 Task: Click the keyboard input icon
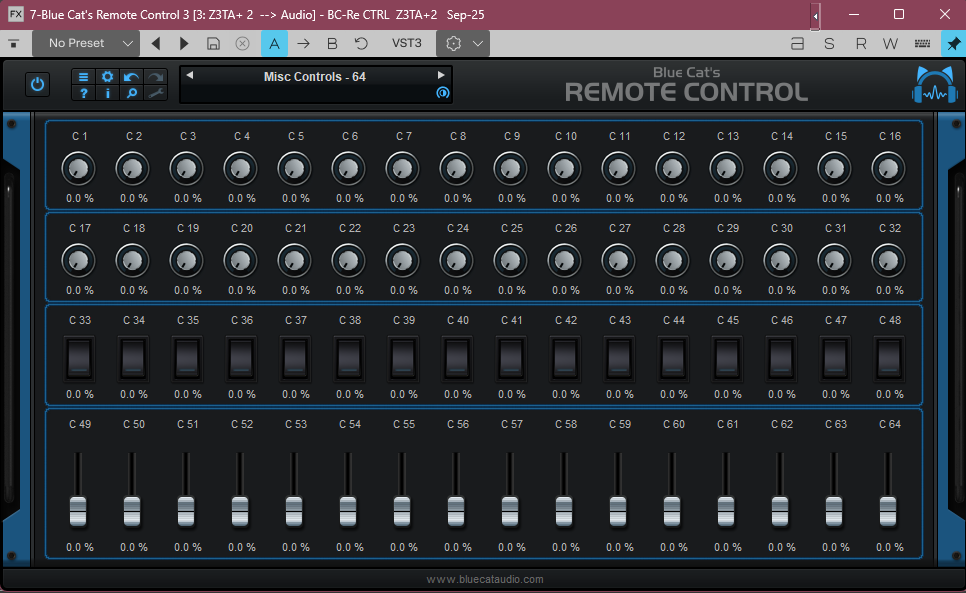pyautogui.click(x=922, y=44)
